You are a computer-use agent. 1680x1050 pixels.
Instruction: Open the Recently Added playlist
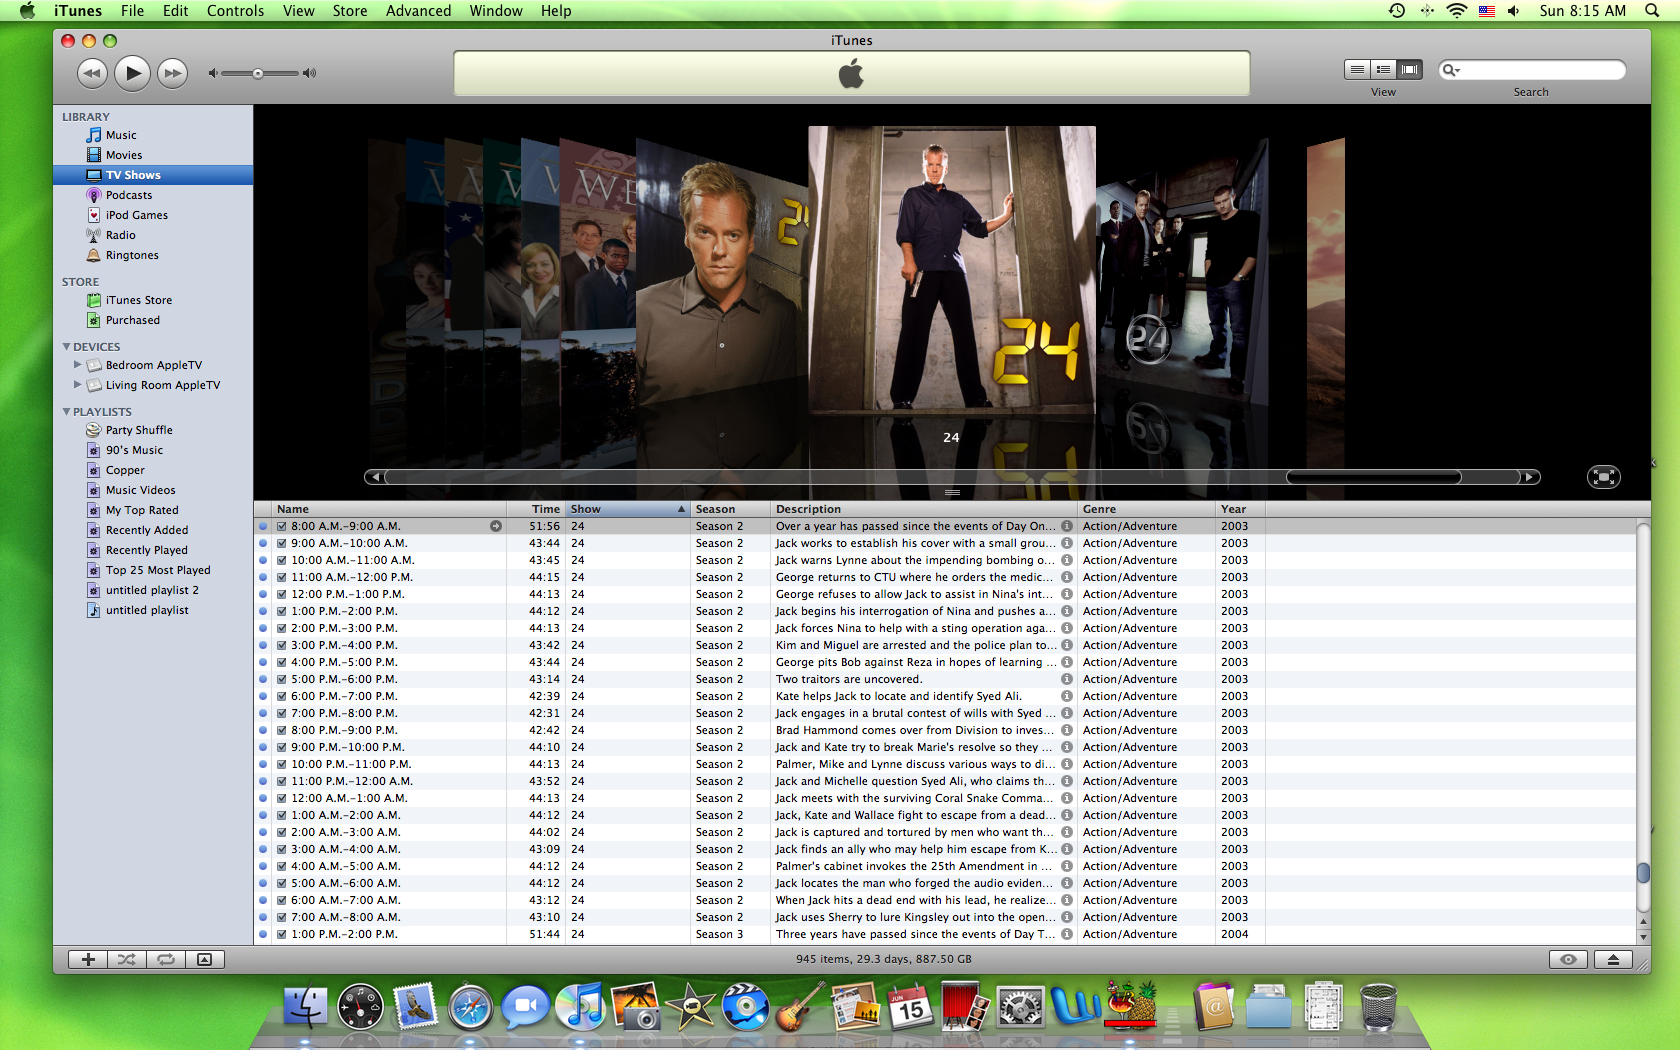pyautogui.click(x=147, y=530)
